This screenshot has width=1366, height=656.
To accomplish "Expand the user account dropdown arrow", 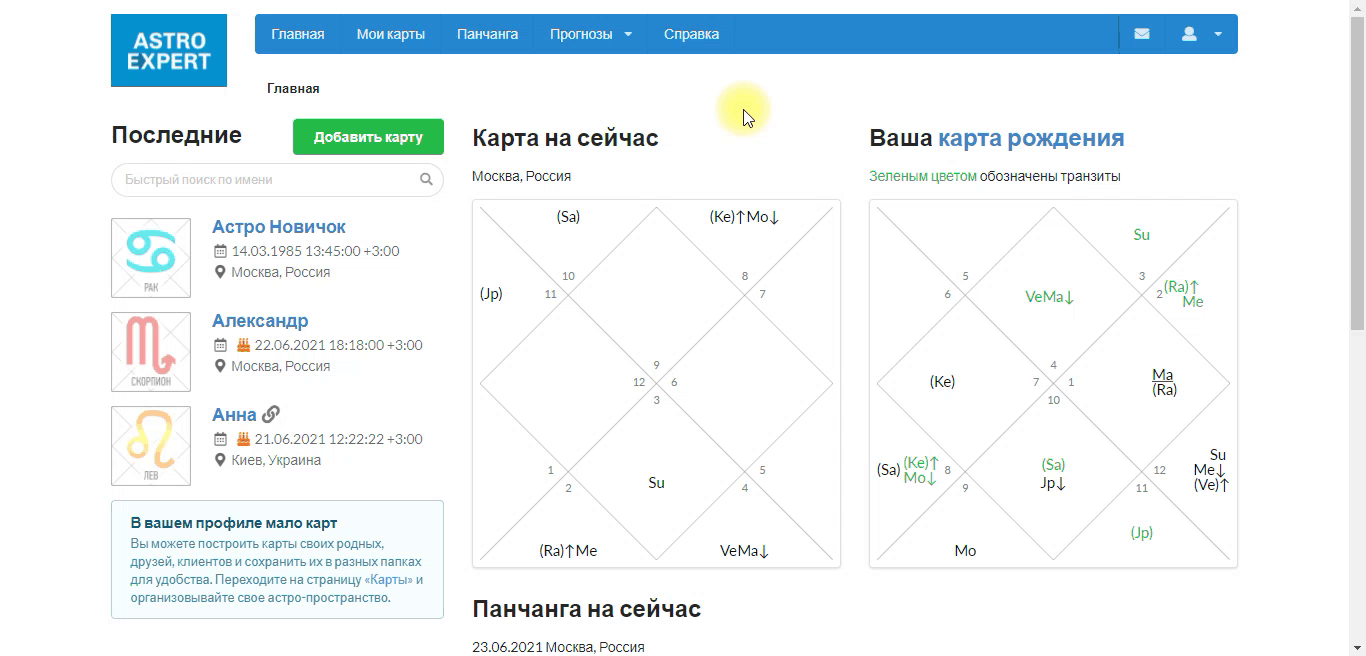I will pyautogui.click(x=1218, y=34).
